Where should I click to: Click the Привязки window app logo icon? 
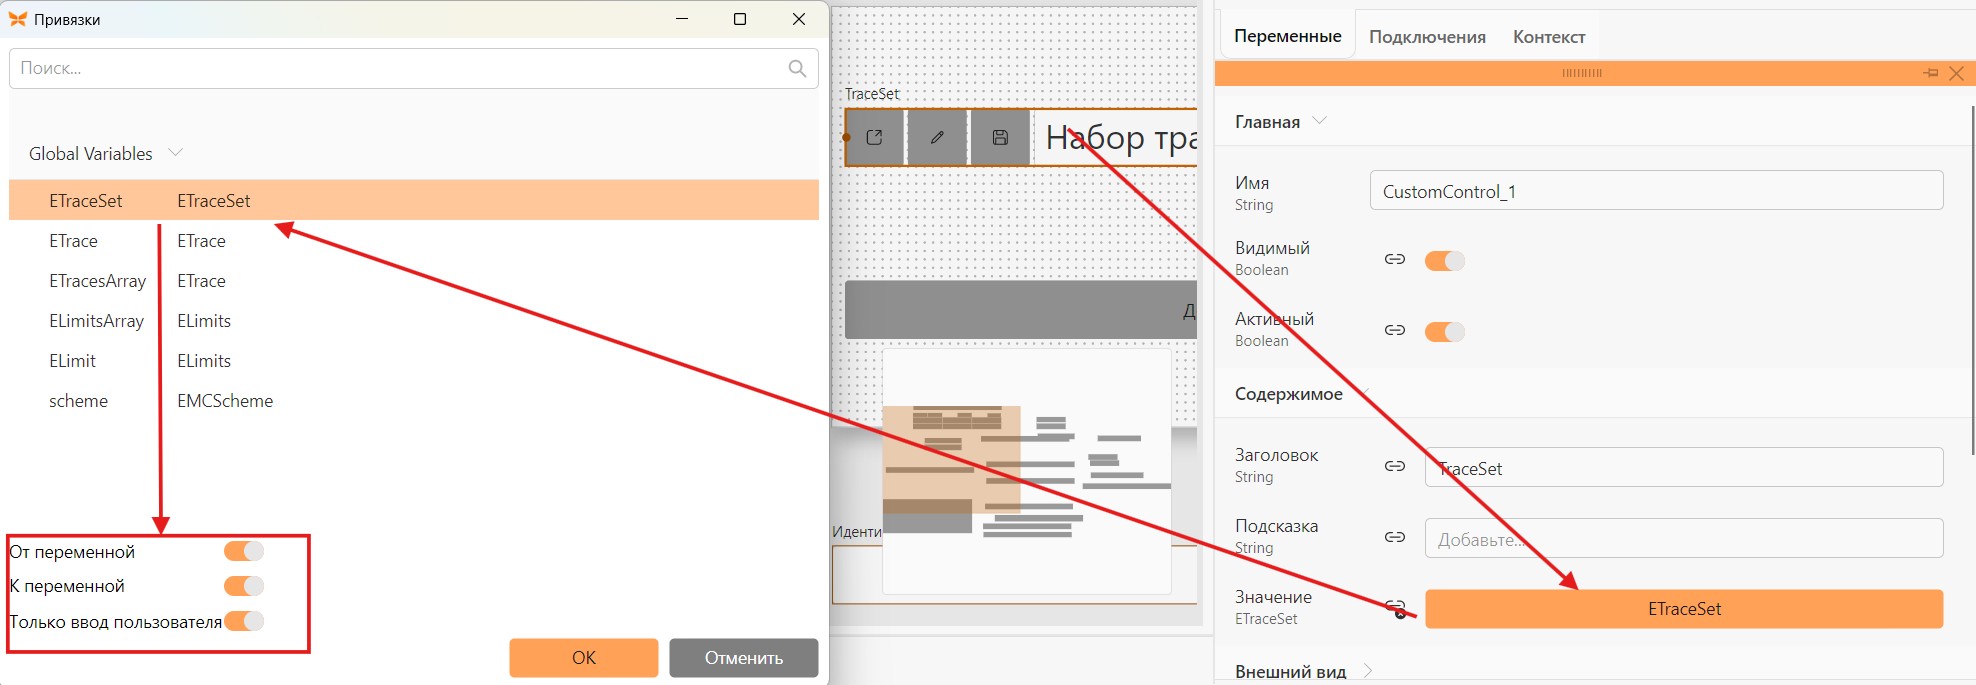(x=17, y=19)
